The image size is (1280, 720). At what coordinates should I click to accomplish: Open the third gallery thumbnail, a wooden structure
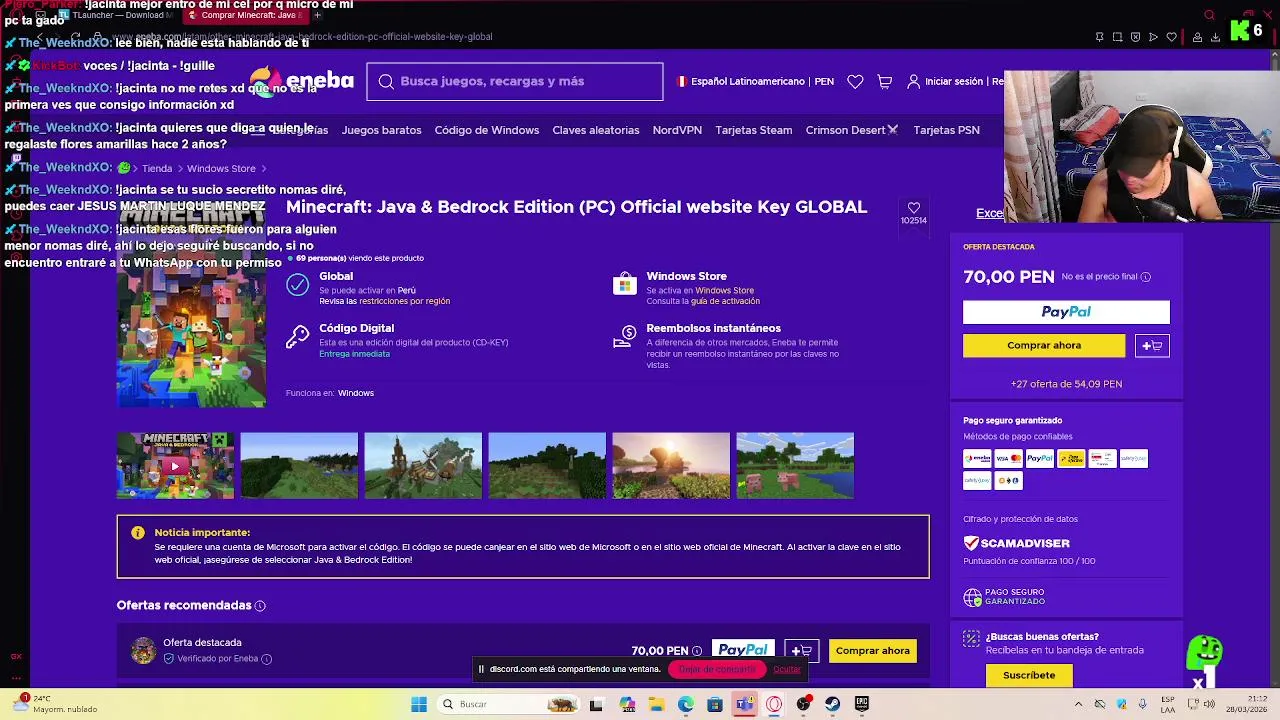click(x=423, y=466)
